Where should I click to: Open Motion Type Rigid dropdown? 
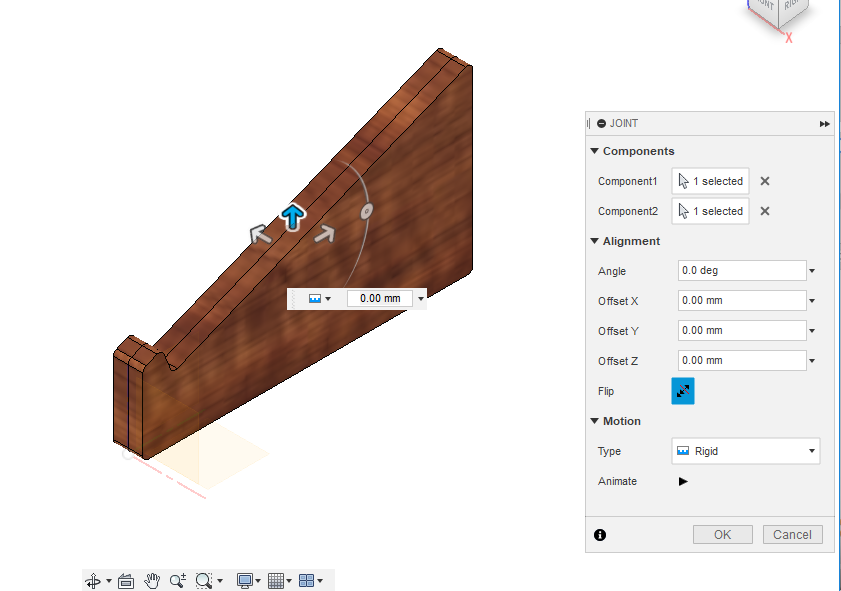click(746, 451)
